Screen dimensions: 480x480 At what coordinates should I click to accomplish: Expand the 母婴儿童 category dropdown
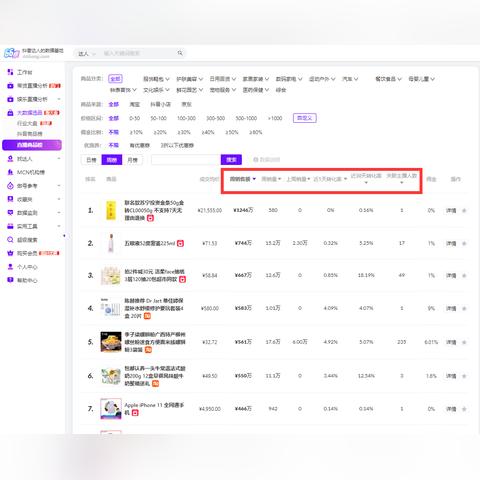point(421,79)
